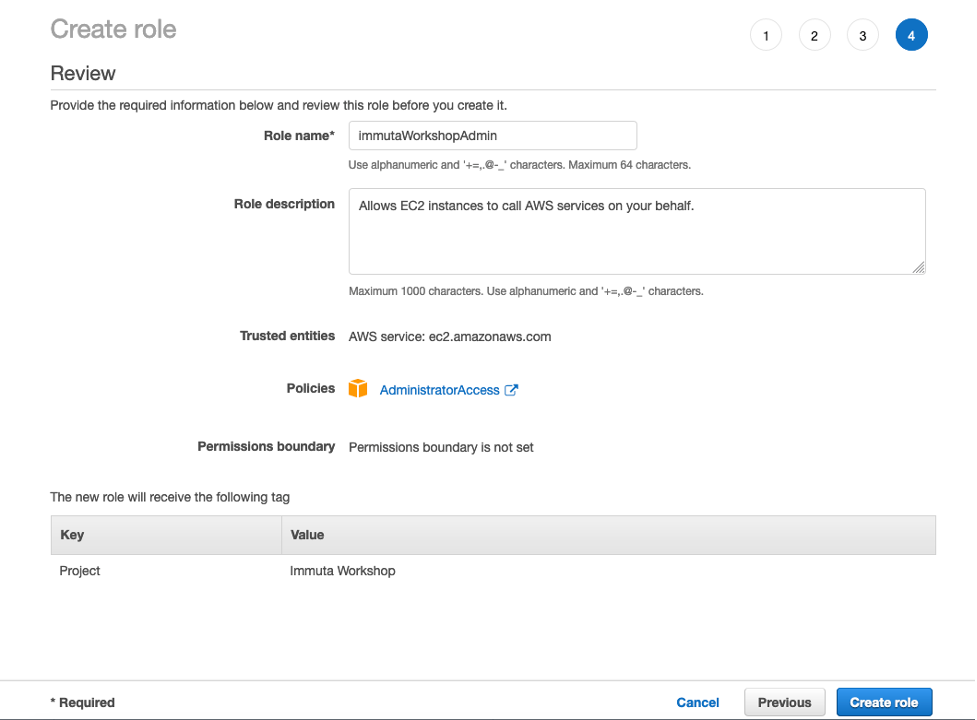Click the Create role button
The width and height of the screenshot is (977, 720).
(884, 703)
